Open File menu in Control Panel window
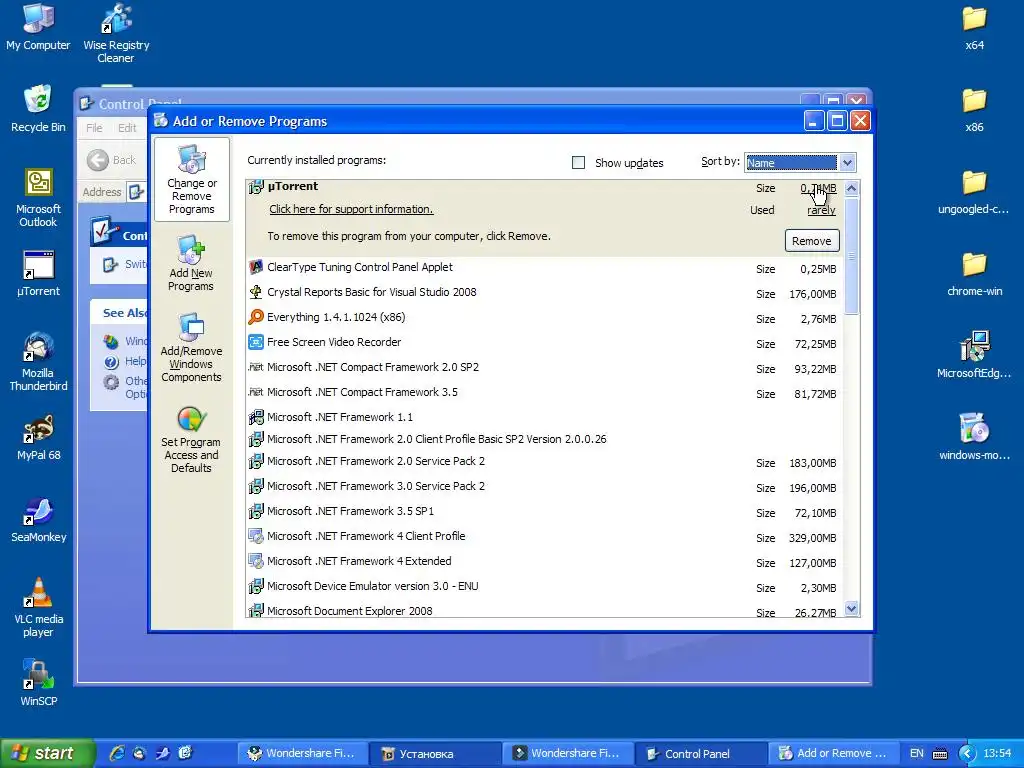 (x=94, y=128)
